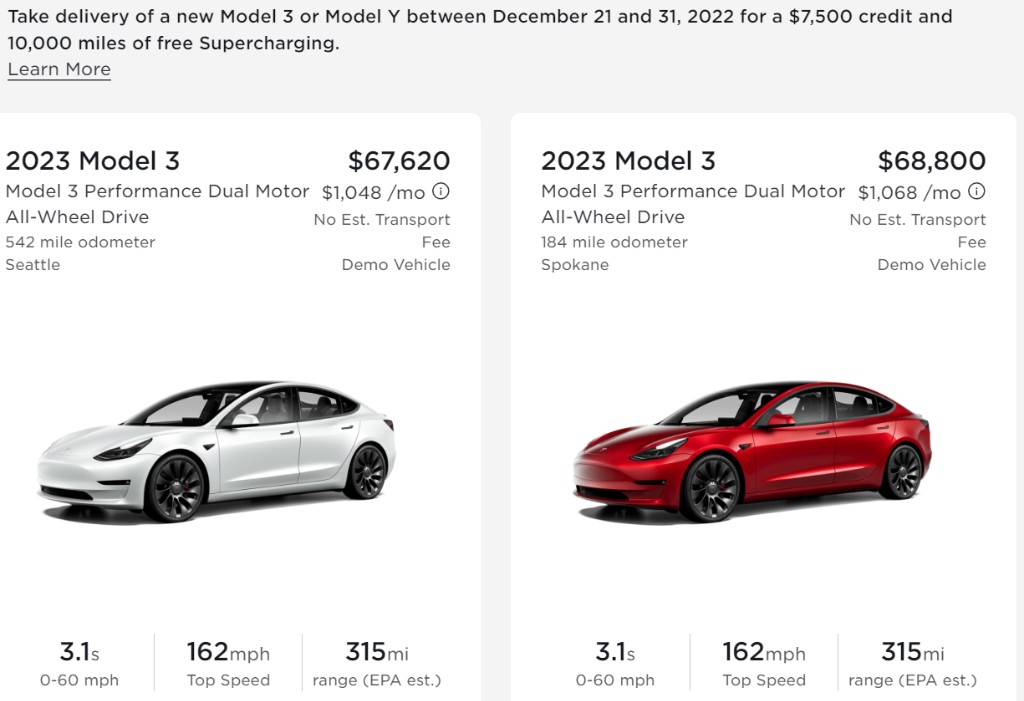Image resolution: width=1024 pixels, height=701 pixels.
Task: Open the 2023 Model 3 Seattle listing title
Action: tap(93, 161)
